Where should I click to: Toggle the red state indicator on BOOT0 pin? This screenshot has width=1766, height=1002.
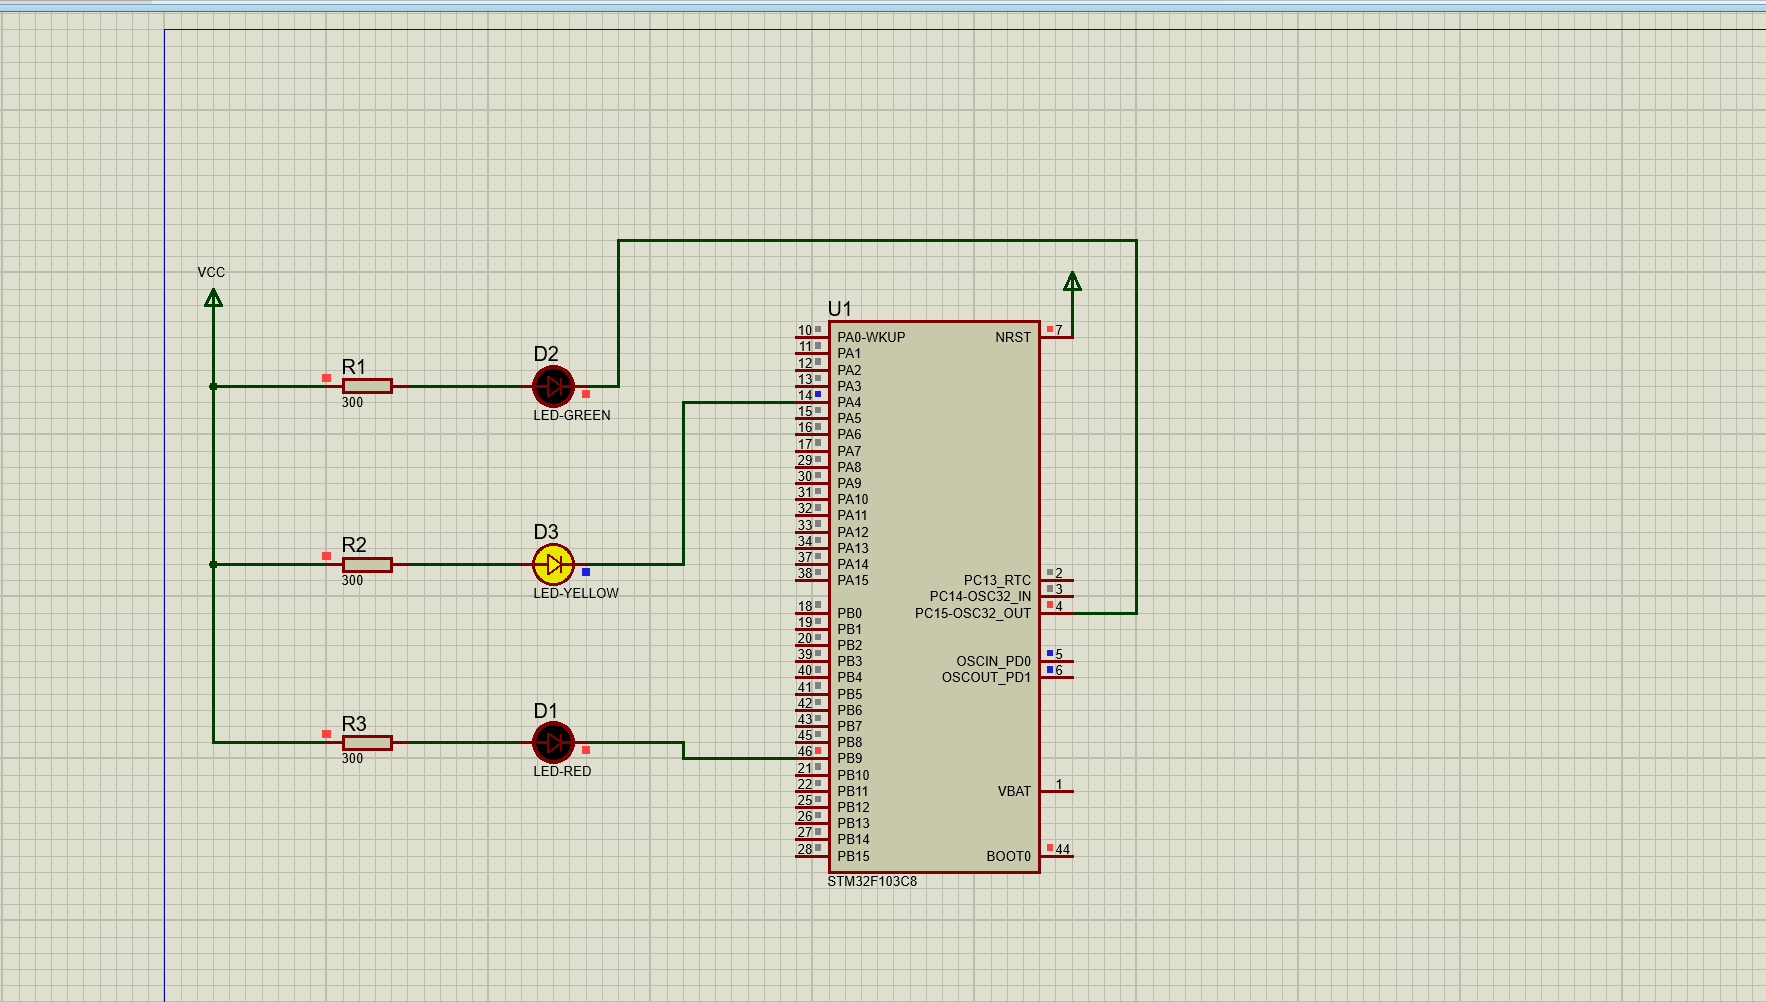pyautogui.click(x=1048, y=847)
